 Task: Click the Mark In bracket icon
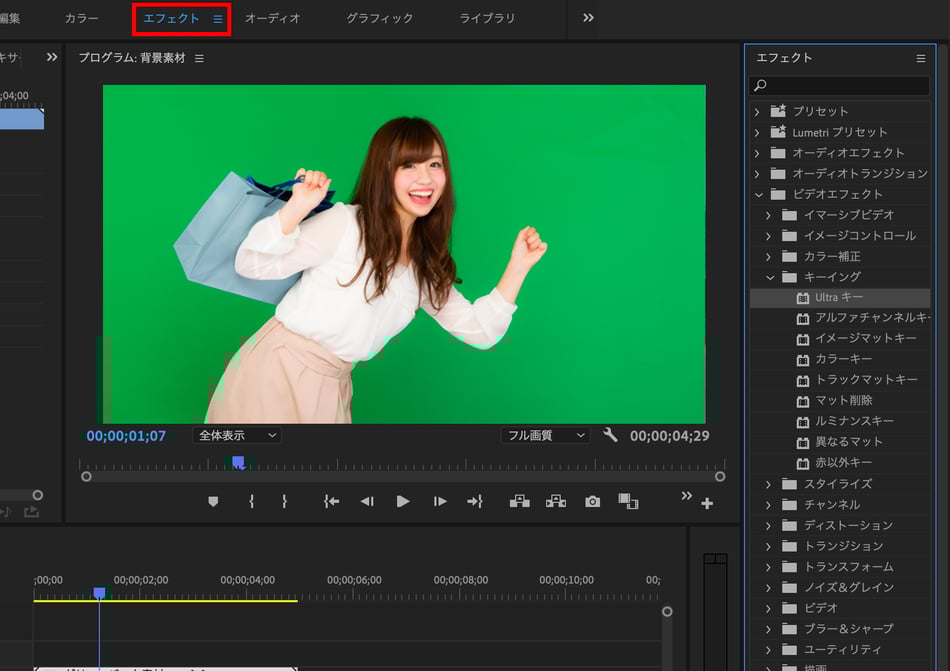tap(251, 502)
